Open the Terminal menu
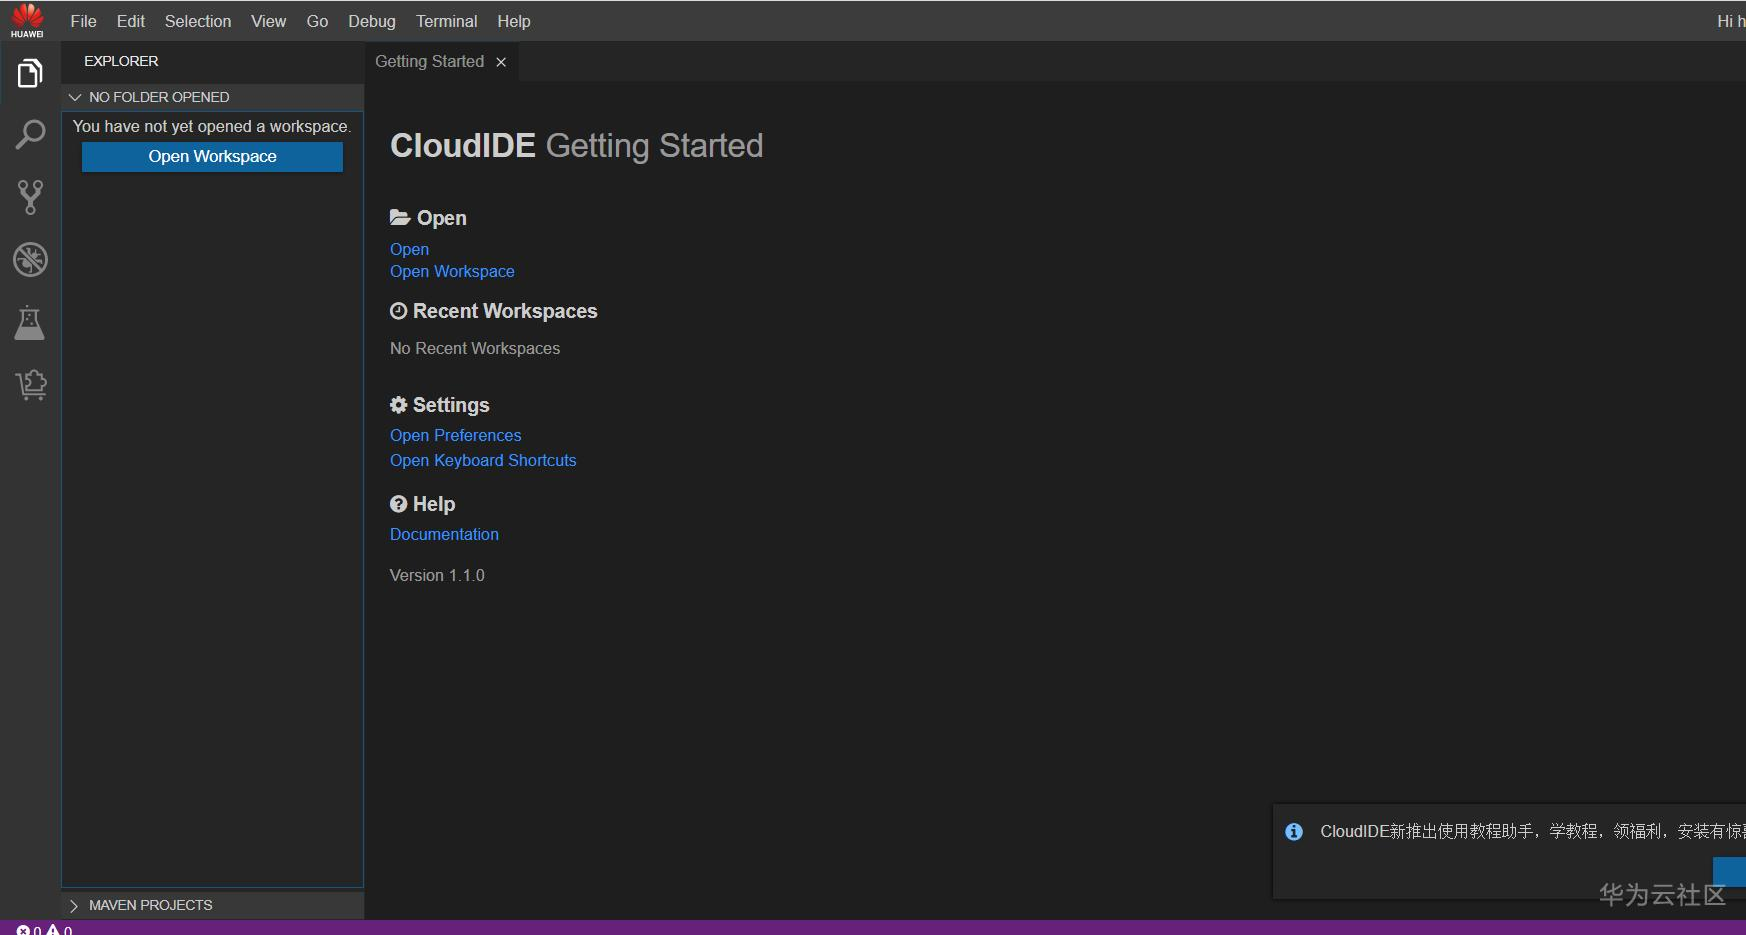Screen dimensions: 1746x935 point(447,21)
